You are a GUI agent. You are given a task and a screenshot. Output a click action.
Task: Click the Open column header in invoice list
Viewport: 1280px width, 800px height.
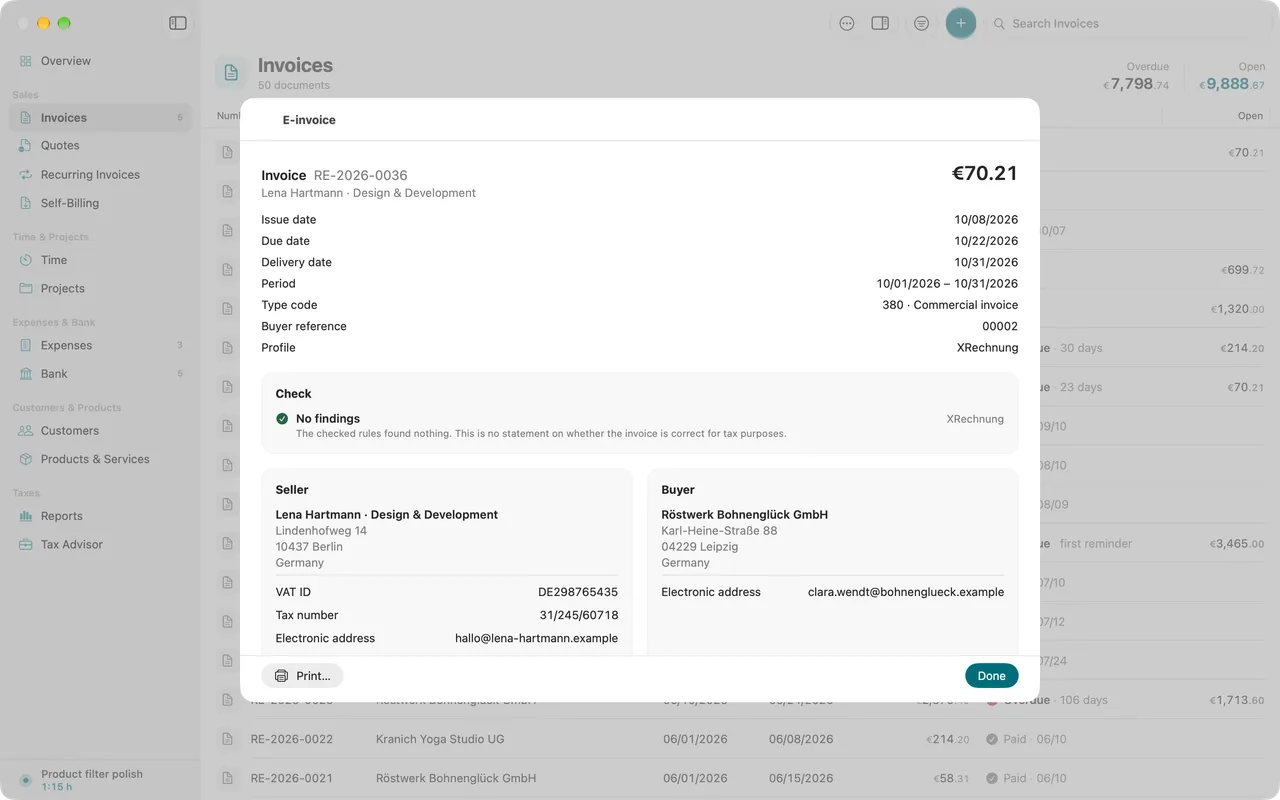(1250, 116)
